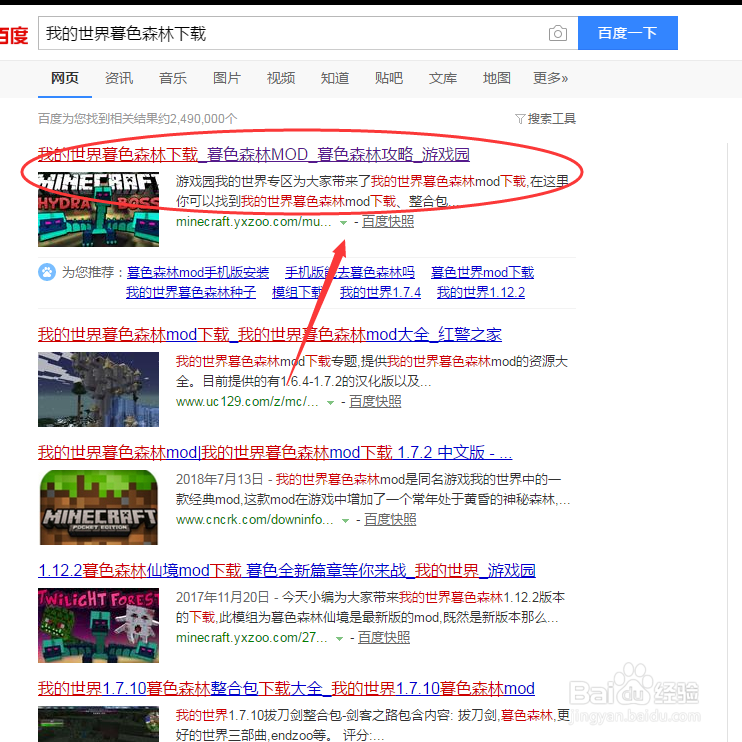Click the paw icon next to 为您推荐
The width and height of the screenshot is (742, 742).
click(47, 272)
